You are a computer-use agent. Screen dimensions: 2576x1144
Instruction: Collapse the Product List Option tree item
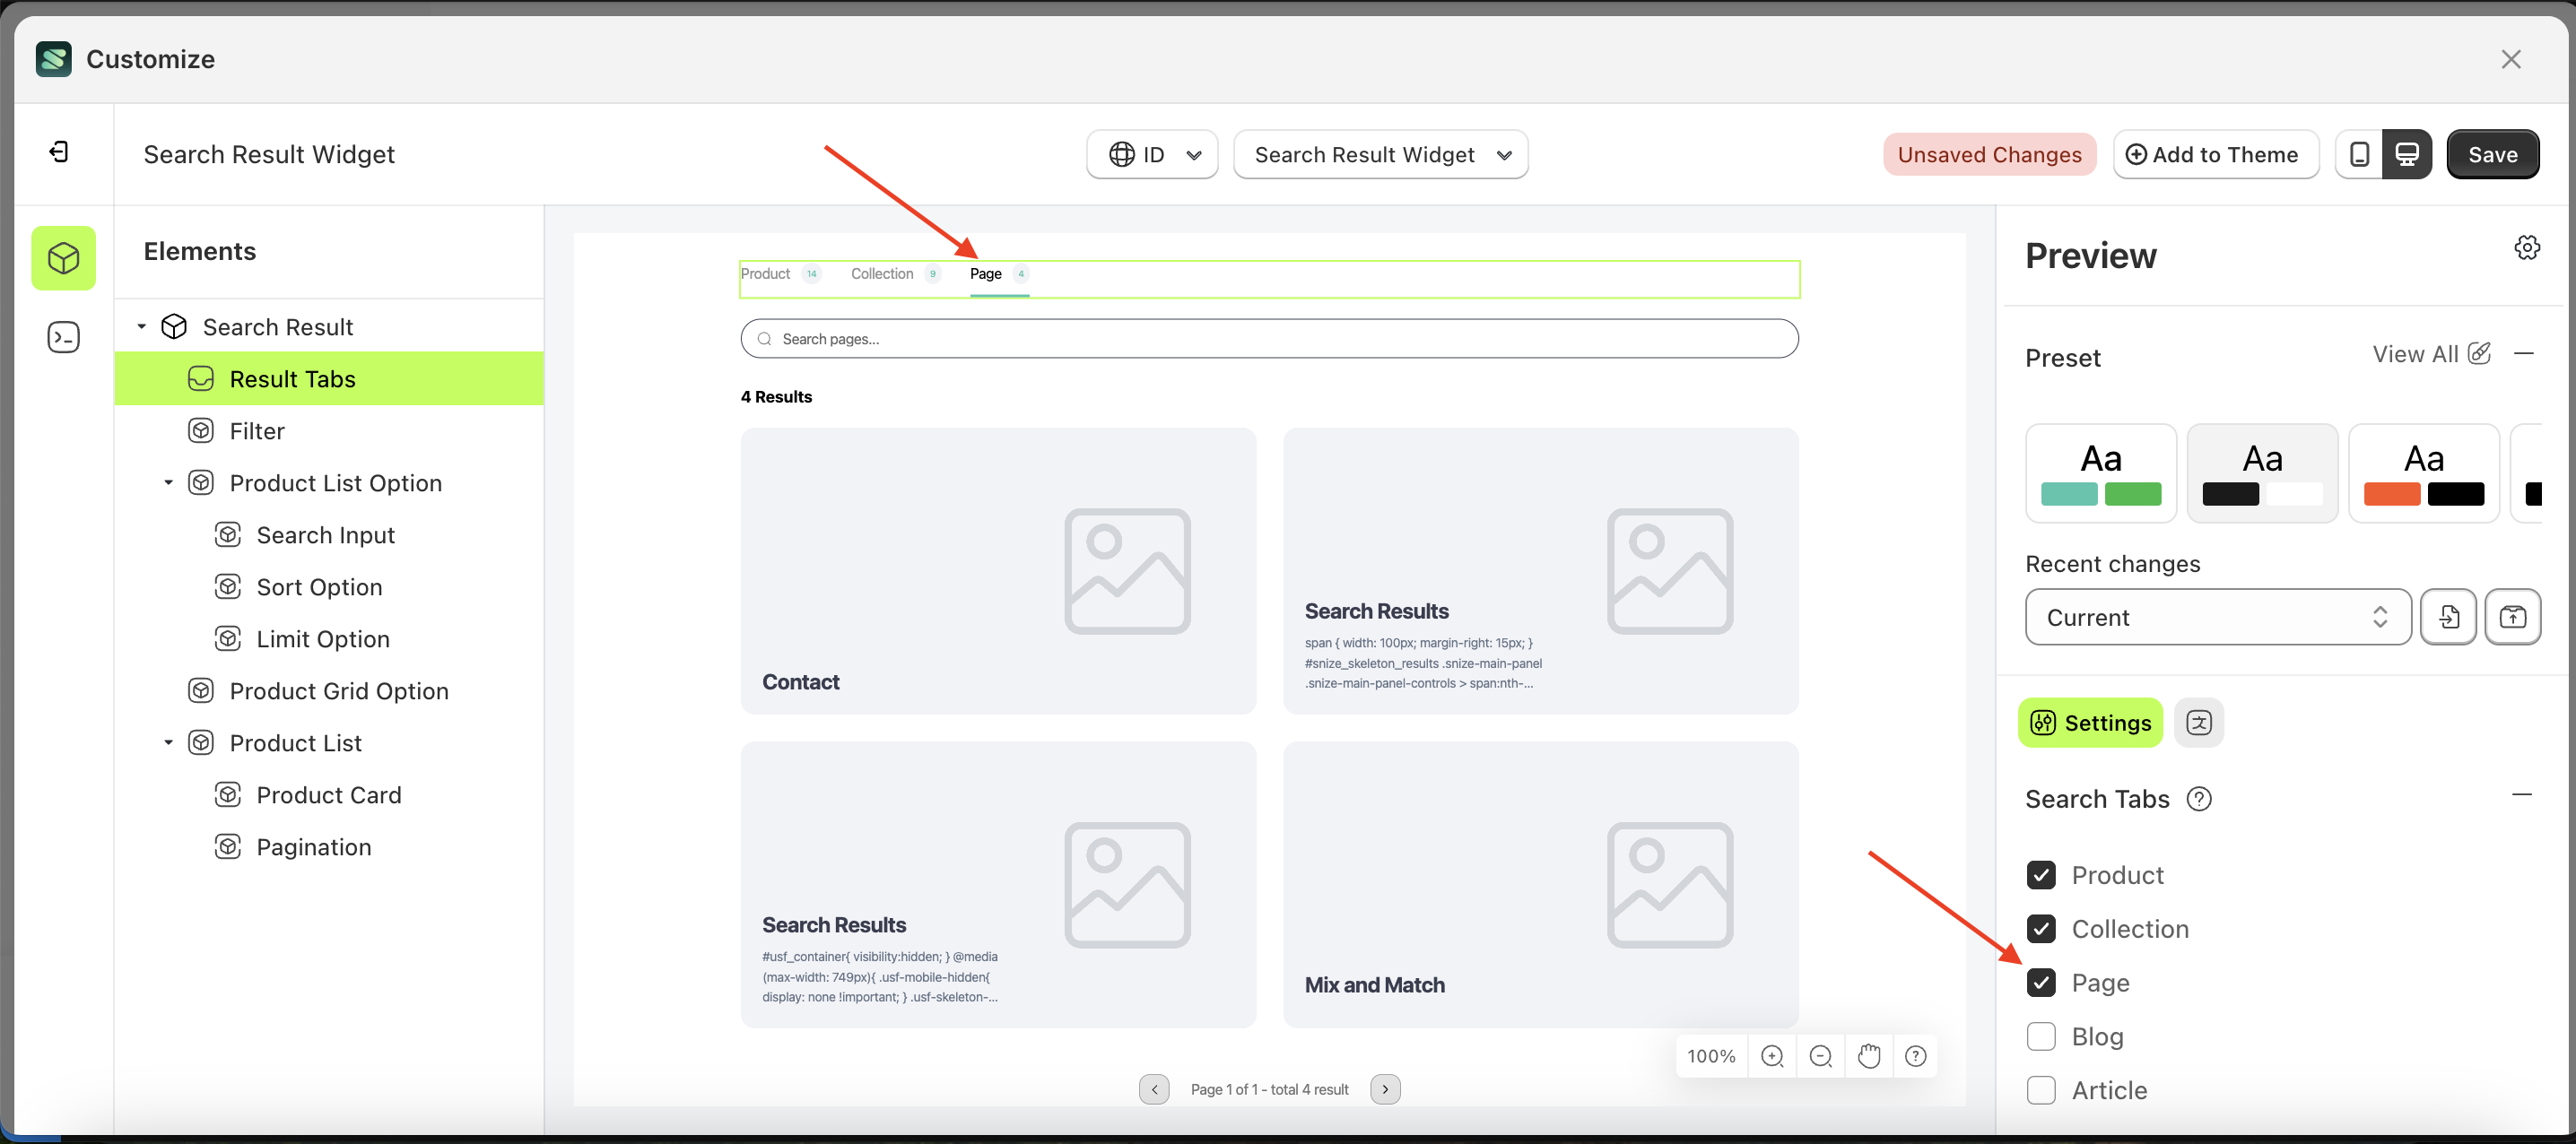point(168,482)
